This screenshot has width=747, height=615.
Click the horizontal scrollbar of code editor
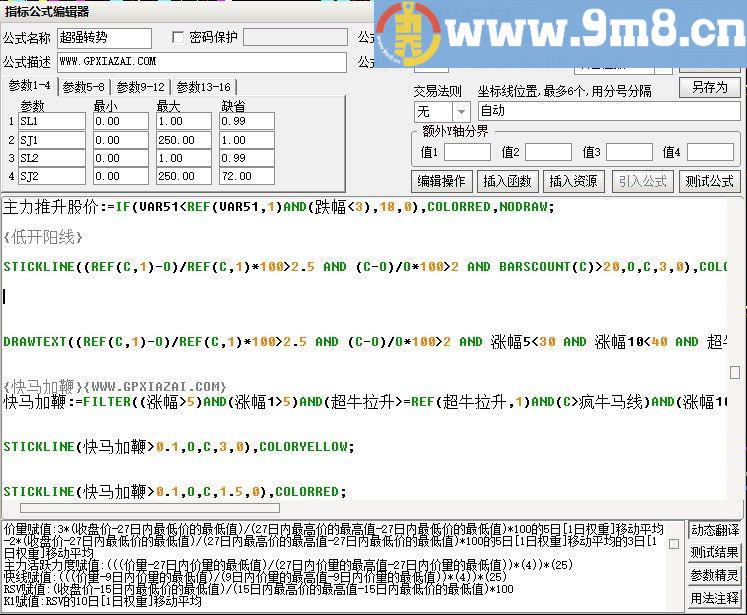tap(150, 508)
